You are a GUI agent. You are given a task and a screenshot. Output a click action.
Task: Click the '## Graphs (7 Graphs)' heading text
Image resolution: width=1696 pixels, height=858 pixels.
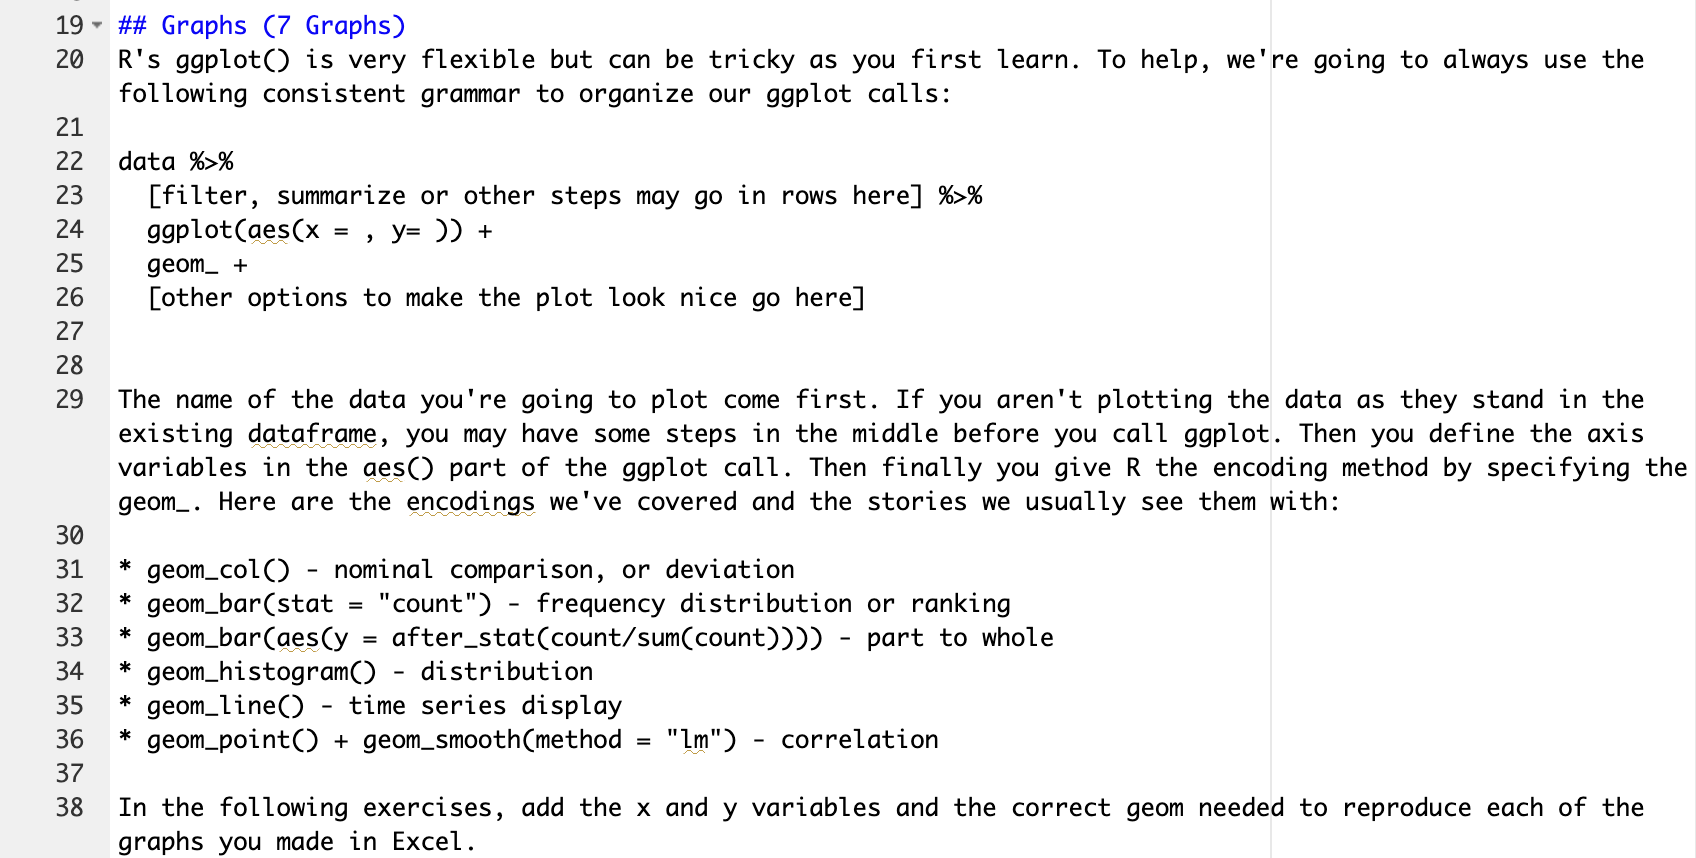(262, 25)
